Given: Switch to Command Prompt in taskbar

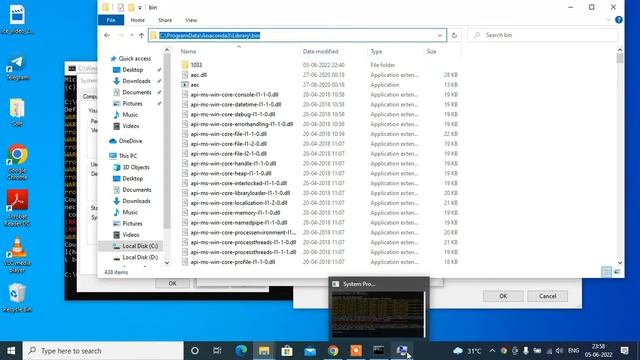Looking at the screenshot, I should [x=378, y=351].
